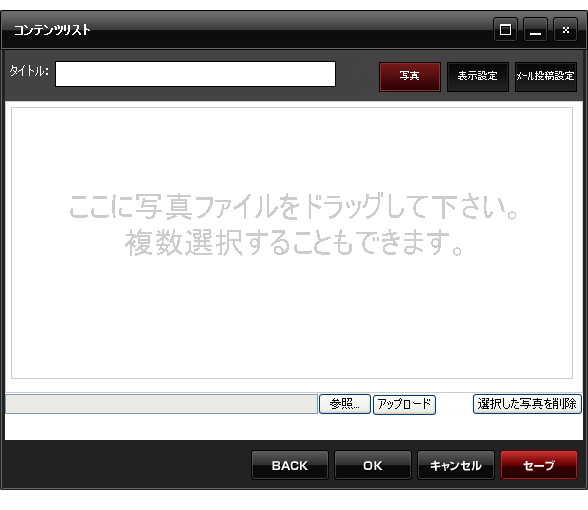The image size is (588, 510).
Task: Save using the red セーブ button
Action: (x=539, y=465)
